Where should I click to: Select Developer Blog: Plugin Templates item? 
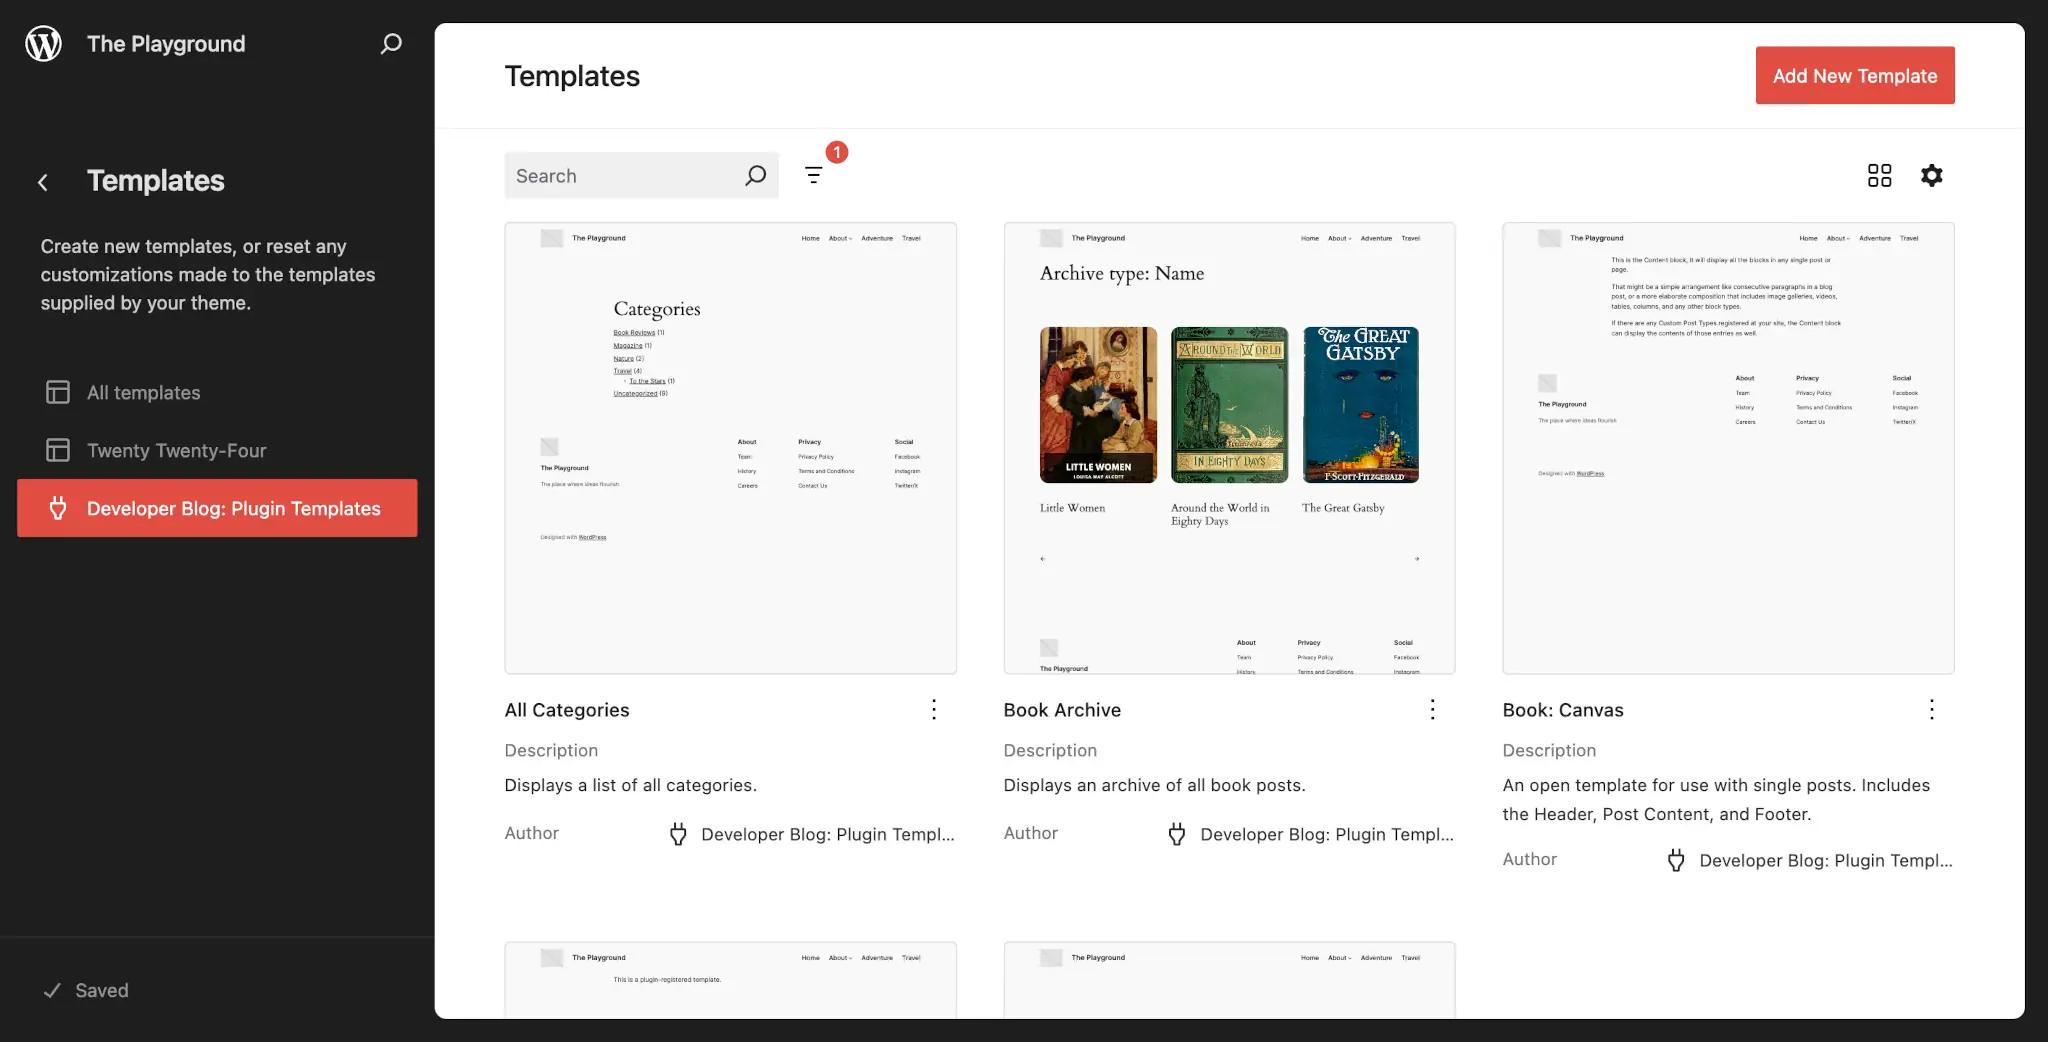pos(217,508)
